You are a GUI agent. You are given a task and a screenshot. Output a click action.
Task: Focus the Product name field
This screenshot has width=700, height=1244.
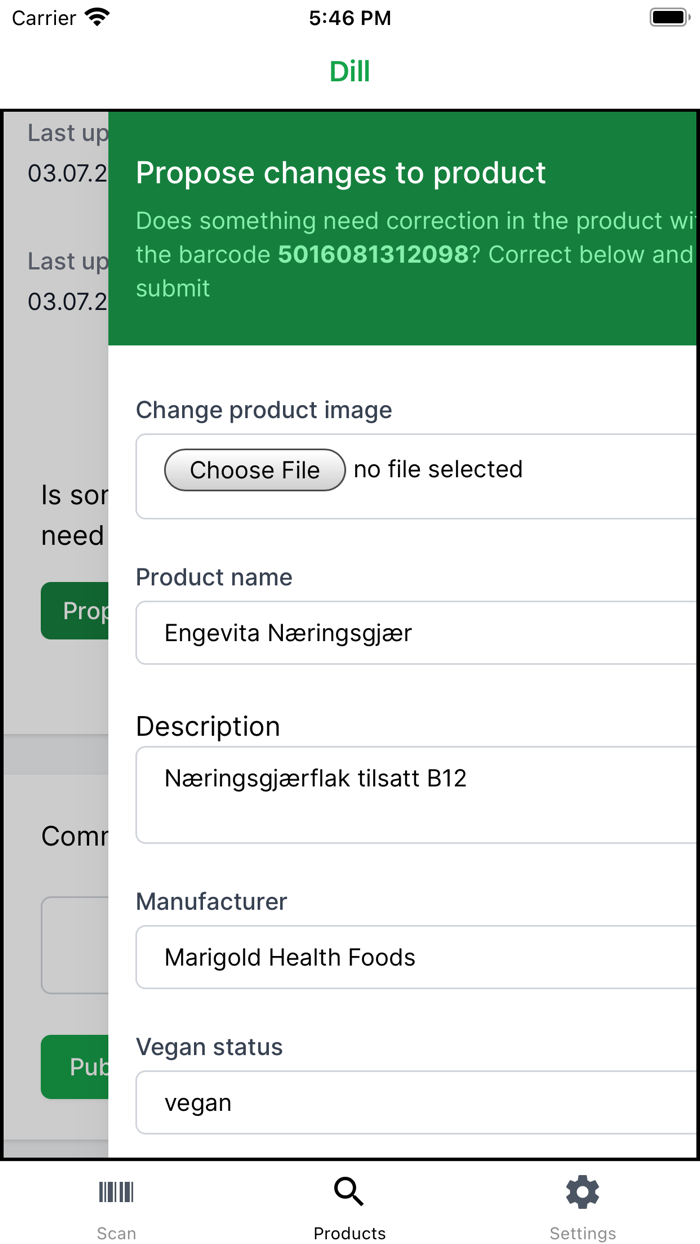tap(416, 633)
